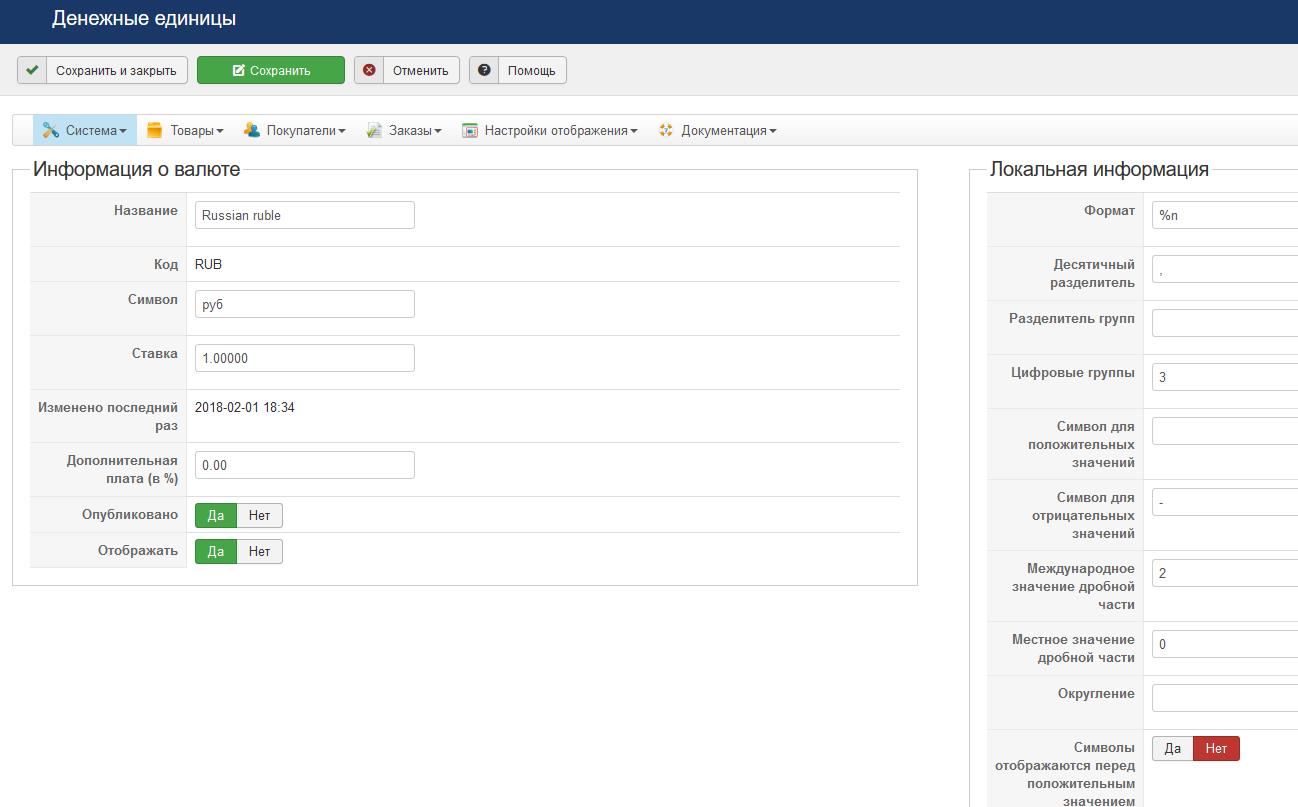This screenshot has width=1298, height=807.
Task: Set Отображать to Нет
Action: (x=260, y=551)
